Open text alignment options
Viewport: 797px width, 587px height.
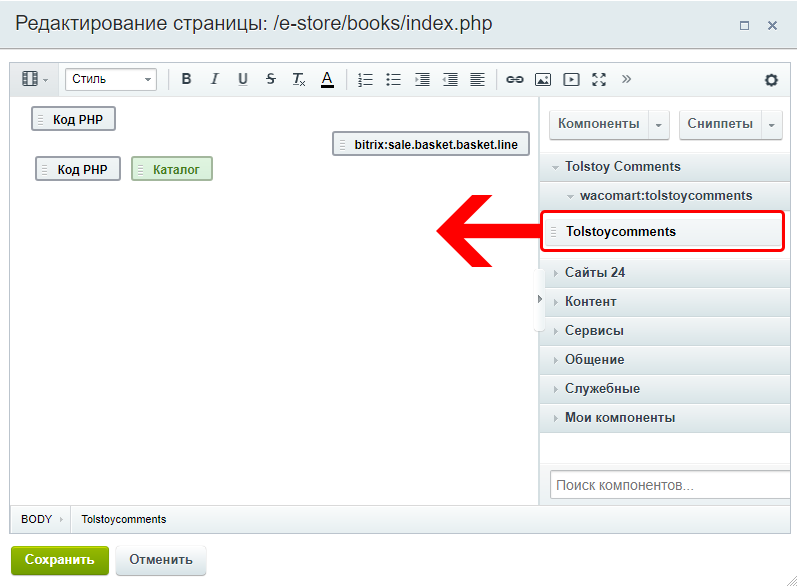(x=477, y=79)
